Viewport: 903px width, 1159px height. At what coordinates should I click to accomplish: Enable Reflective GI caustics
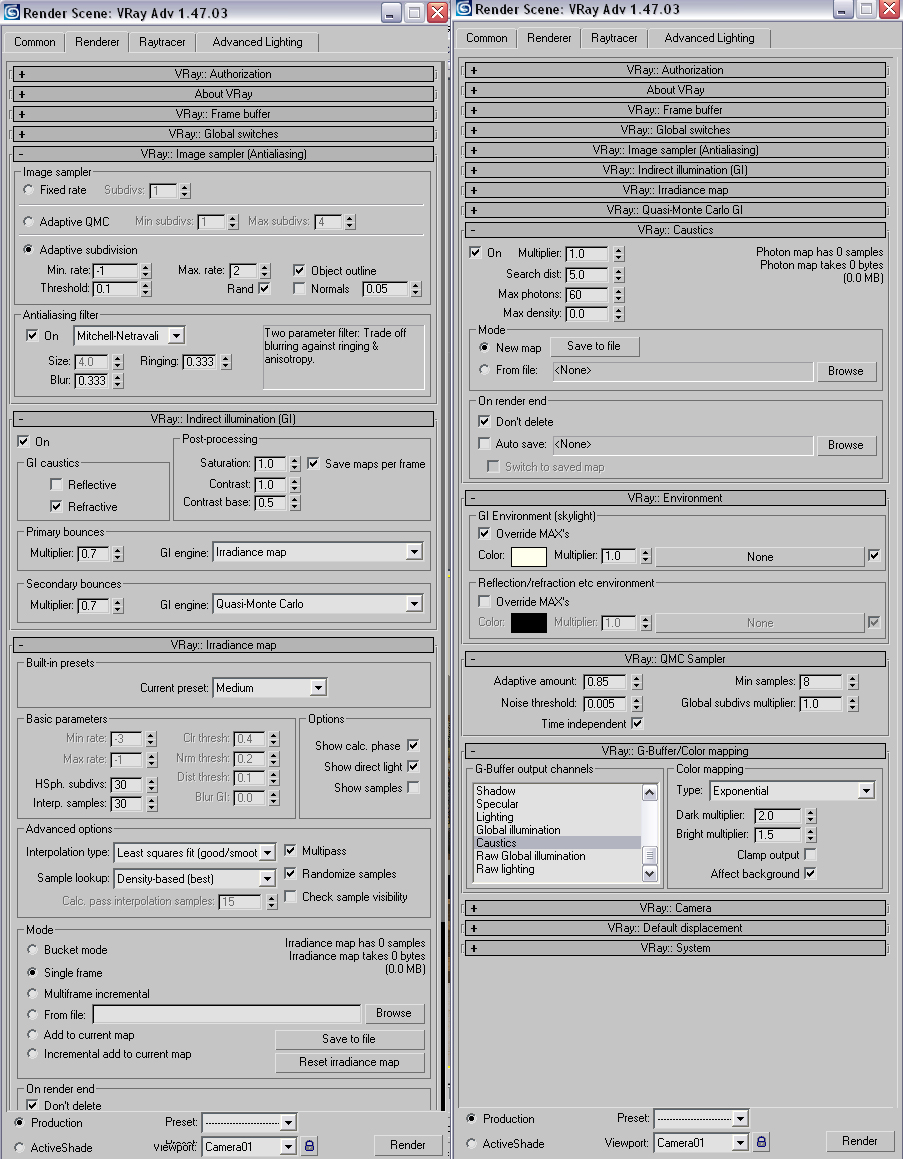click(56, 485)
